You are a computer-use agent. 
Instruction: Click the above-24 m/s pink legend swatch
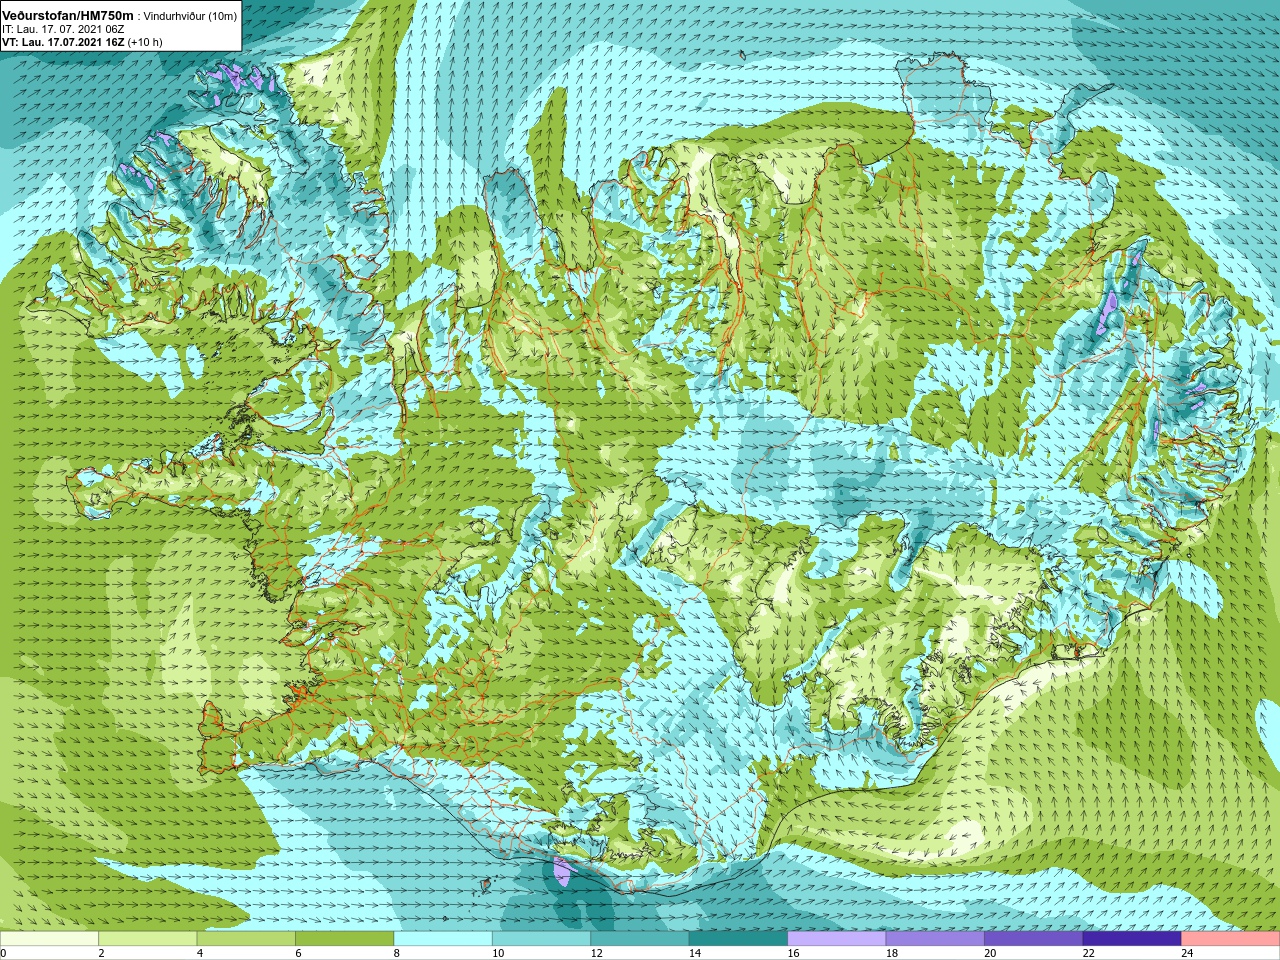click(x=1231, y=939)
